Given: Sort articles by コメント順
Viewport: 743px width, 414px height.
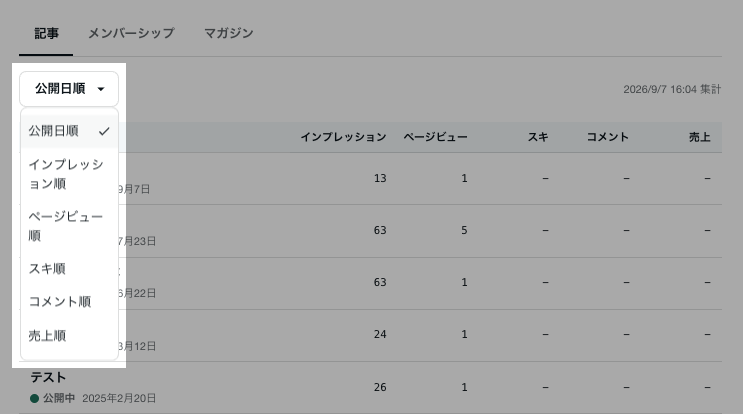Looking at the screenshot, I should pyautogui.click(x=69, y=302).
